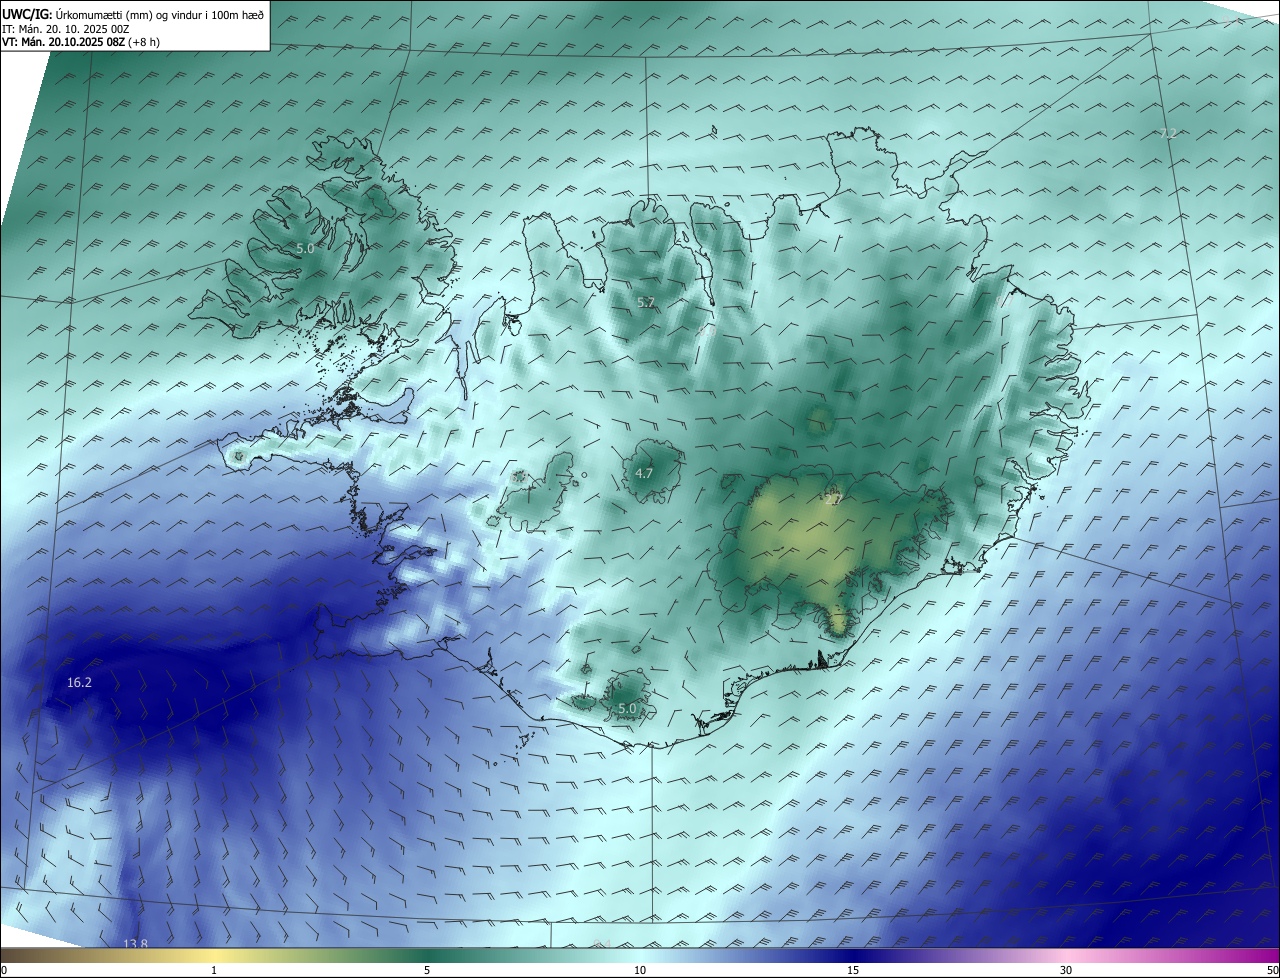The image size is (1280, 978).
Task: Click the "30" tick on the color scale
Action: [1066, 970]
